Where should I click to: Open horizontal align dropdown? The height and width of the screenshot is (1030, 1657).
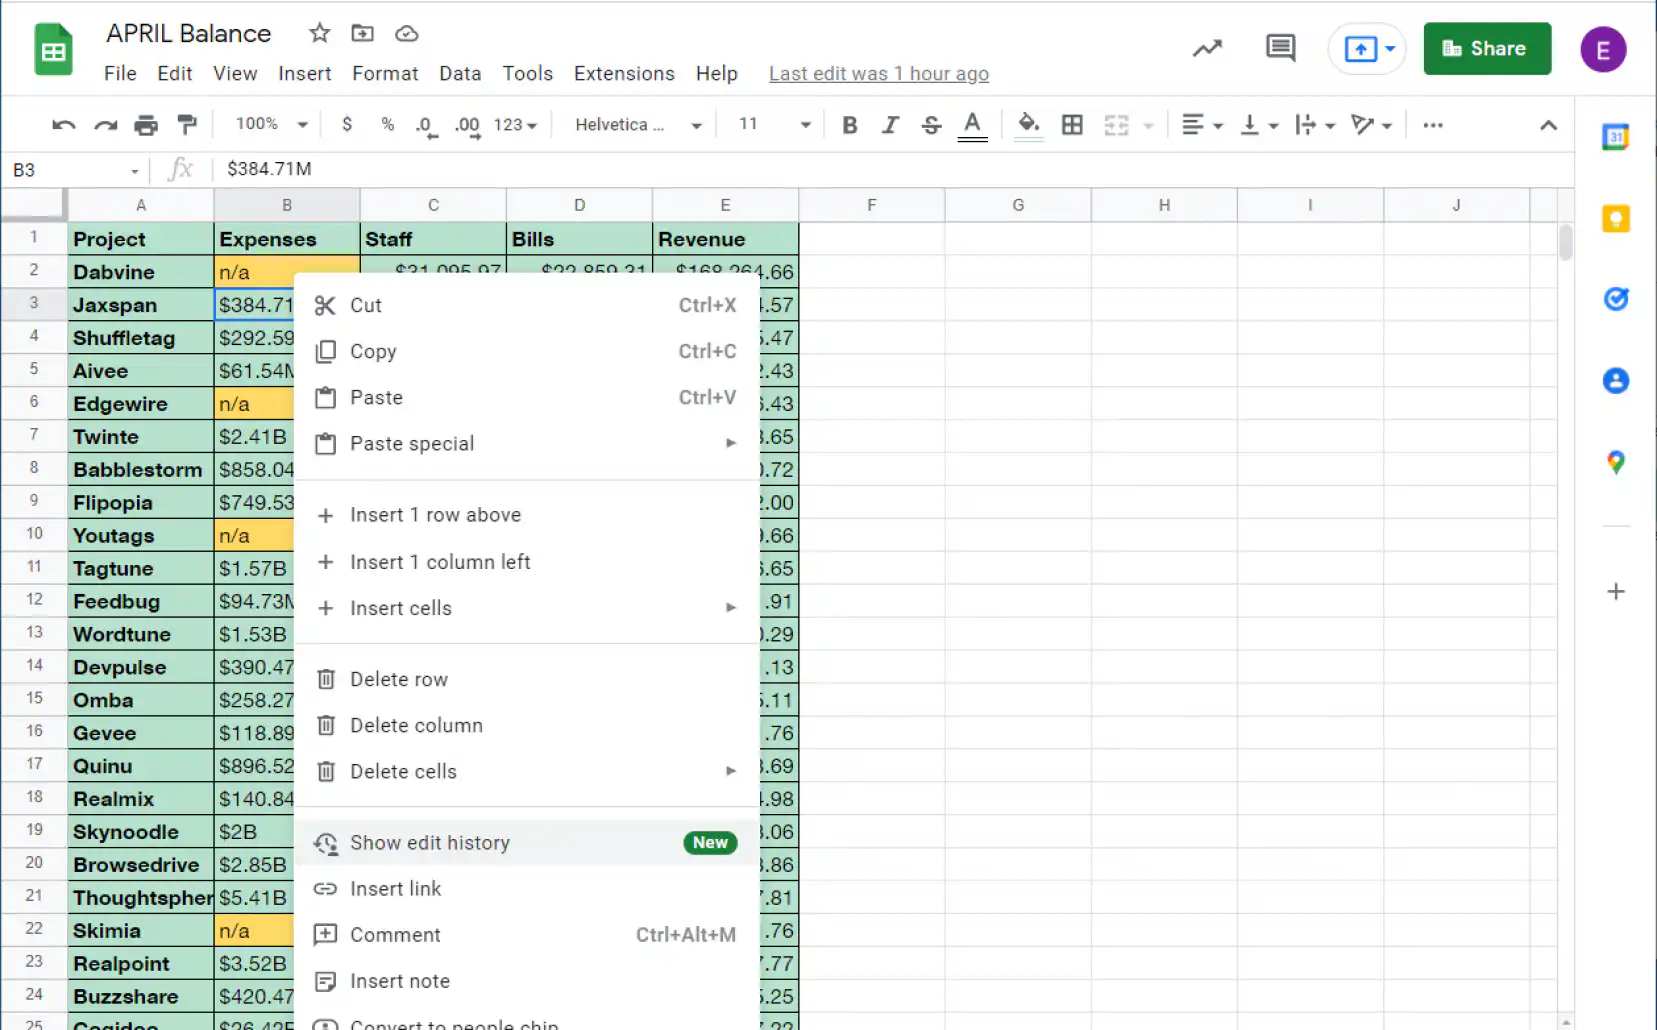click(x=1202, y=125)
